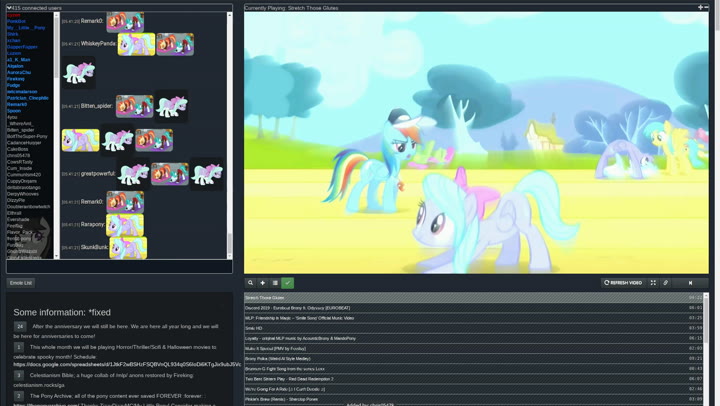Screen dimensions: 720x406
Task: Open the playlist list-view icon
Action: click(x=275, y=283)
